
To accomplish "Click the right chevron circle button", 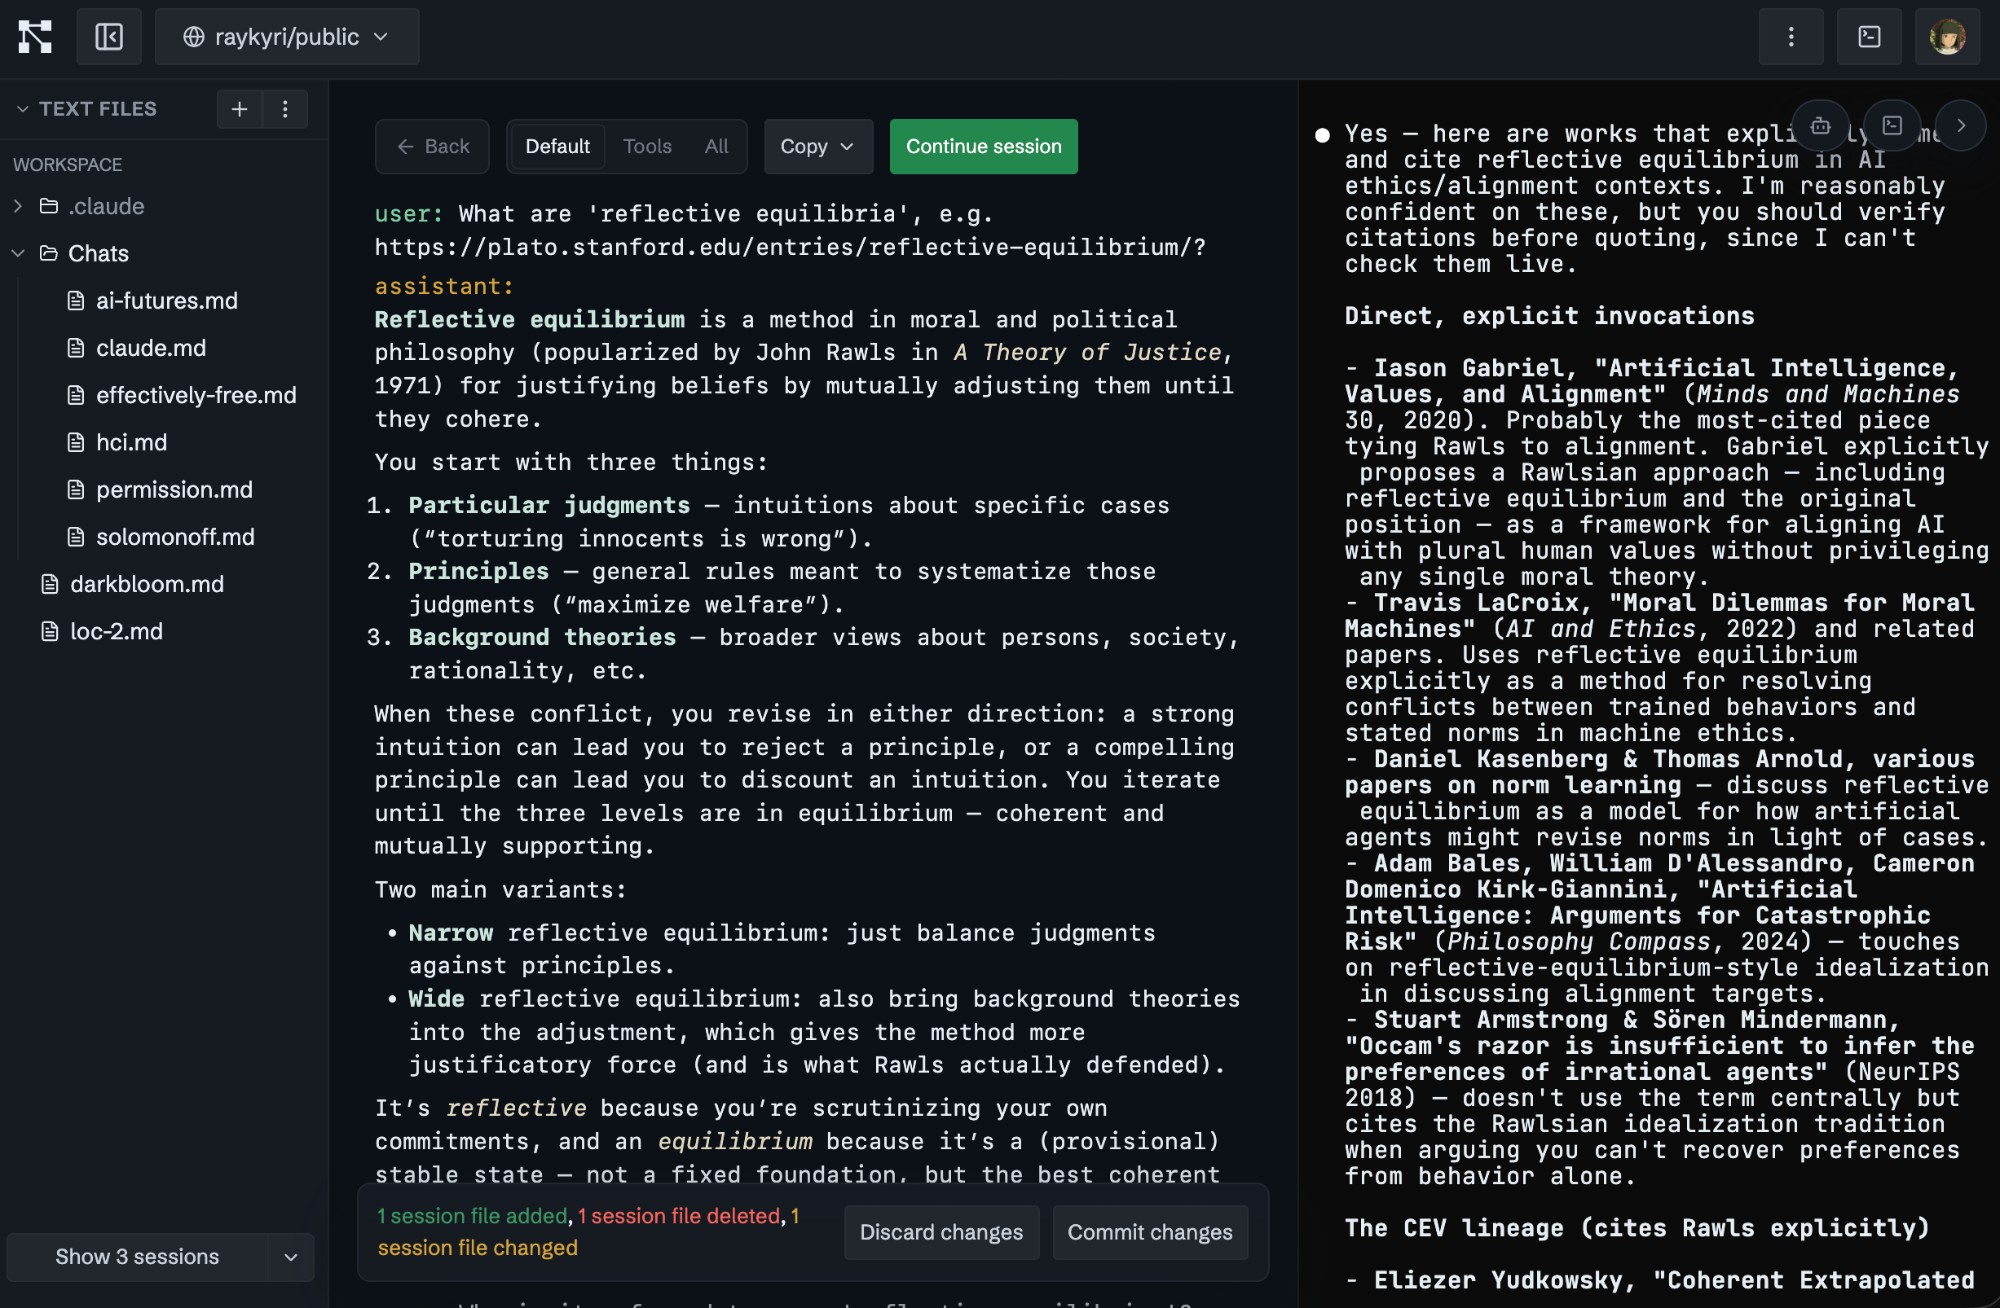I will pyautogui.click(x=1960, y=126).
